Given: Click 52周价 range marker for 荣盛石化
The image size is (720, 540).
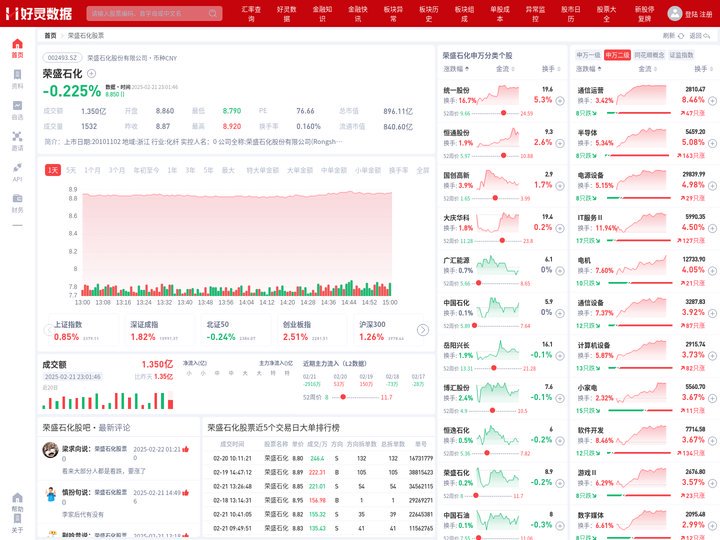Looking at the screenshot, I should (343, 397).
